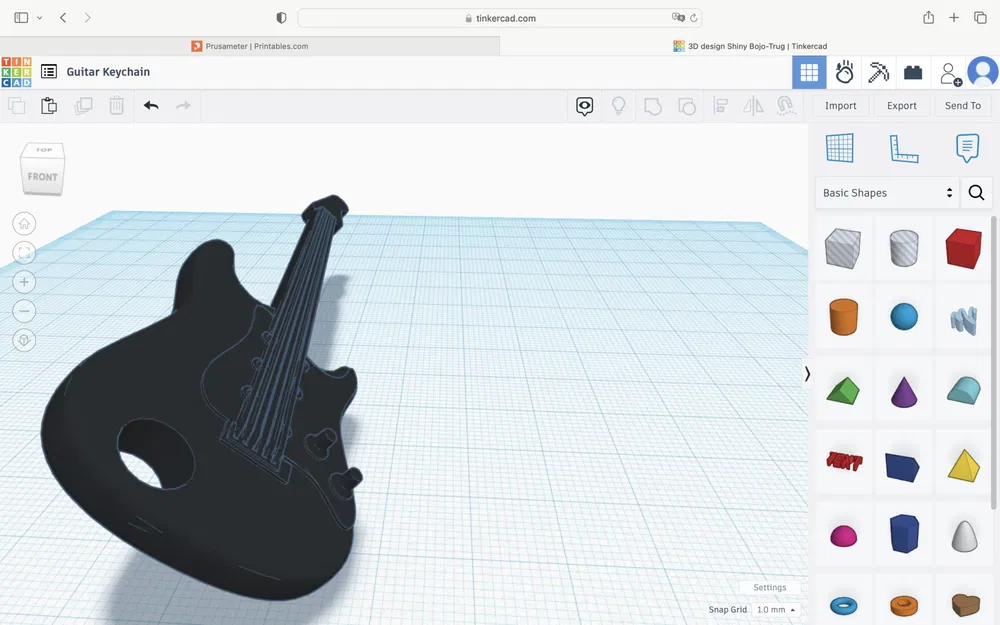Click the Align tool icon
1000x625 pixels.
coord(720,105)
